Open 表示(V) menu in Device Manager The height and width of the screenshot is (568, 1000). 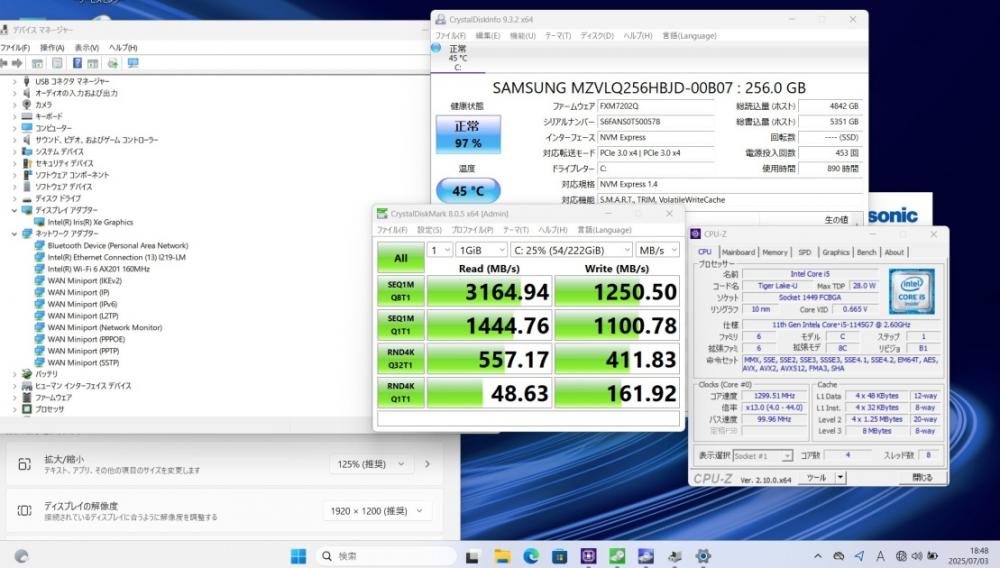pyautogui.click(x=87, y=48)
